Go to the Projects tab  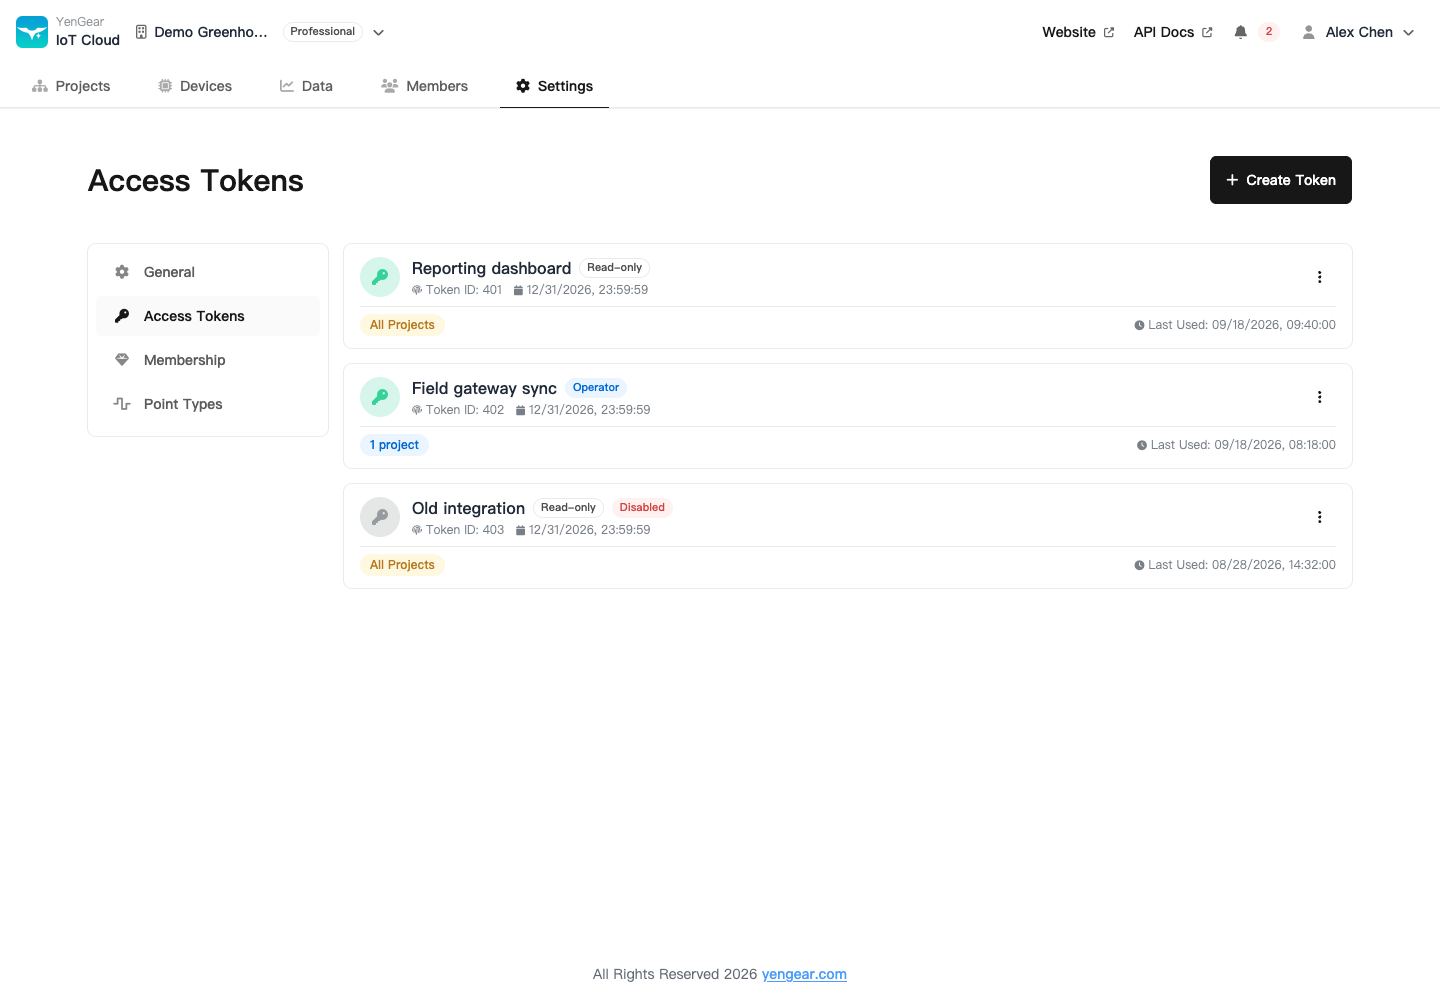[71, 86]
